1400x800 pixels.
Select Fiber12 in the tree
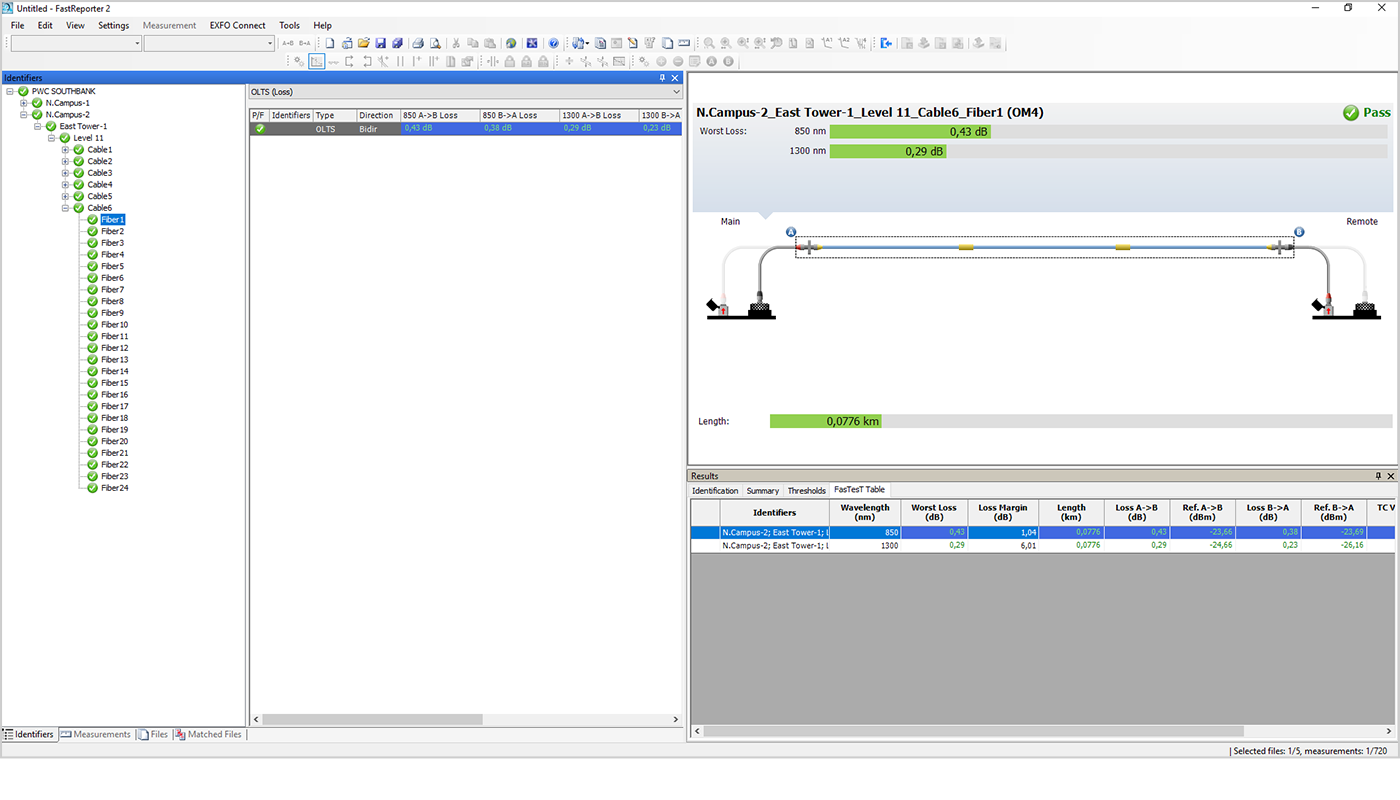(114, 348)
